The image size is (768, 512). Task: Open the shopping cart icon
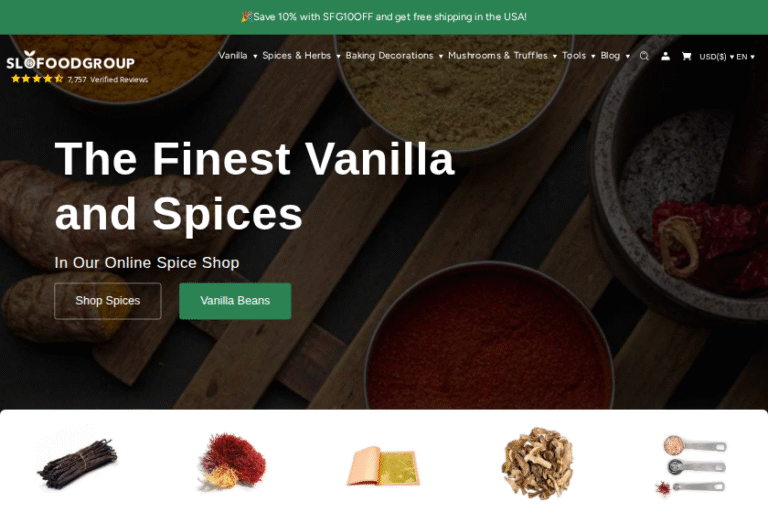pos(686,56)
